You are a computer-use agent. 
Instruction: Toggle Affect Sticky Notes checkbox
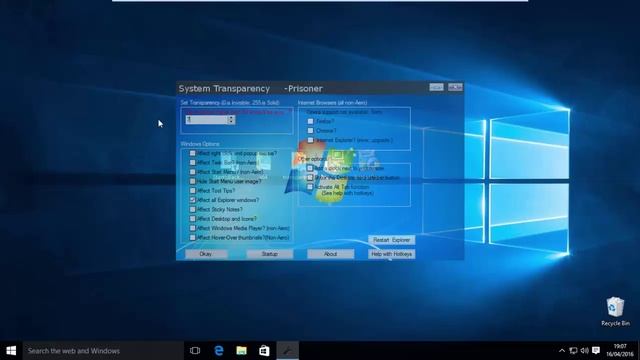193,209
